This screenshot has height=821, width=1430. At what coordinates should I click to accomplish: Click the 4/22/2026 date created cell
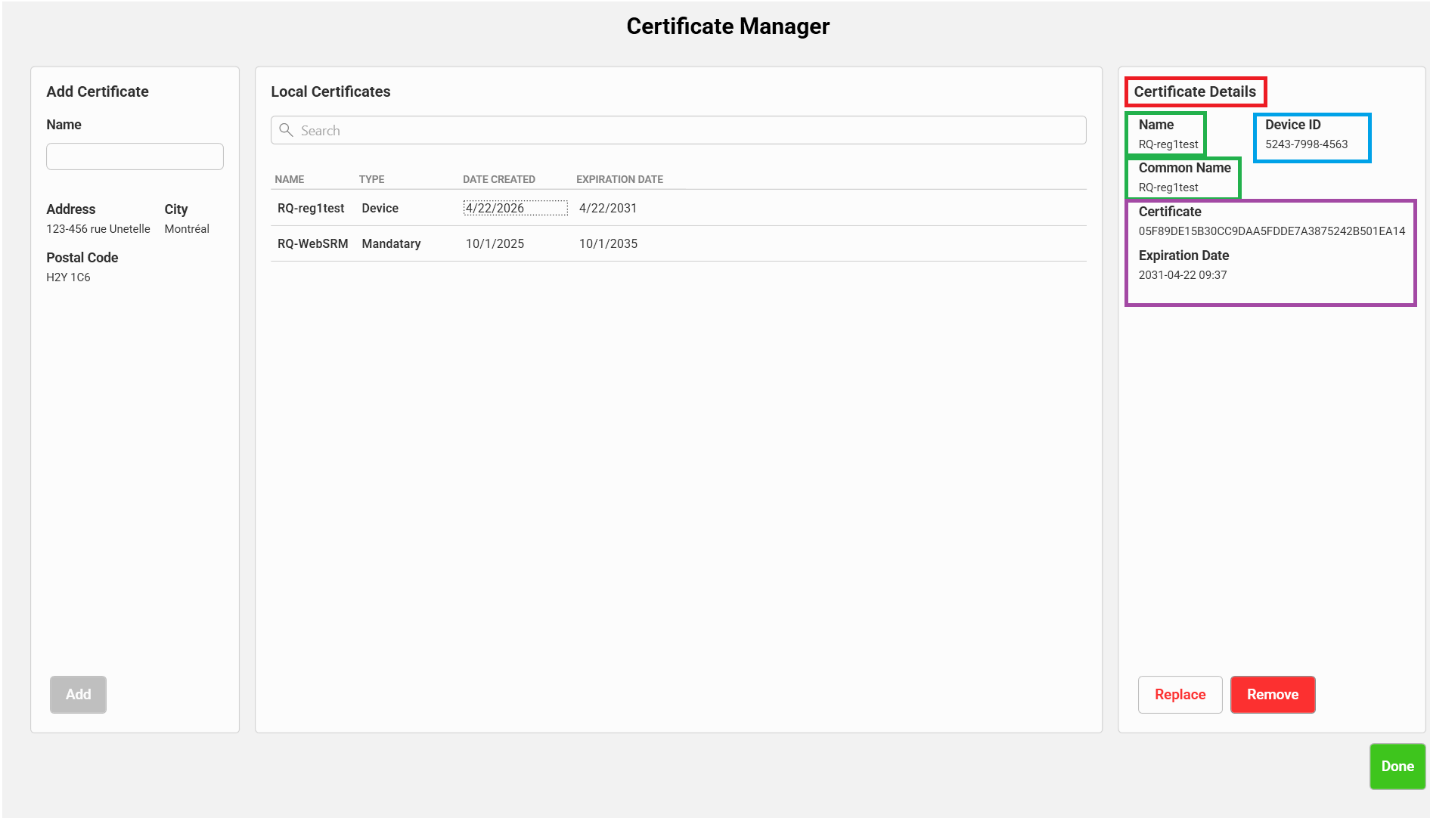coord(515,208)
